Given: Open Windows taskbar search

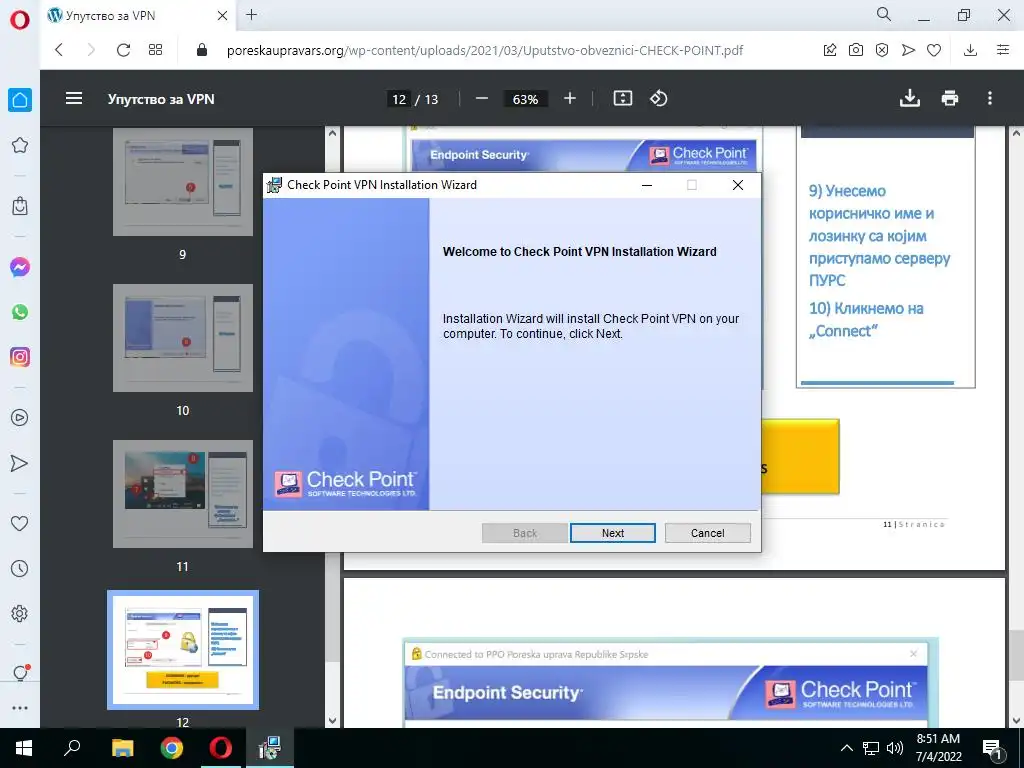Looking at the screenshot, I should [72, 748].
